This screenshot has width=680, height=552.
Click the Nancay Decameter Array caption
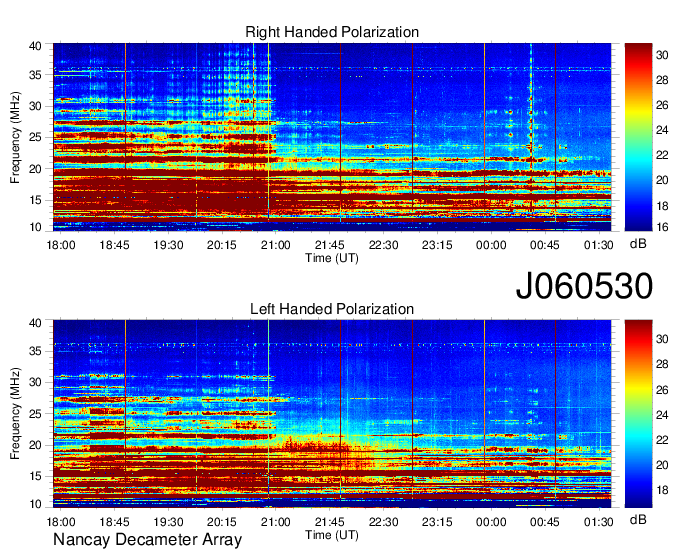[x=147, y=540]
